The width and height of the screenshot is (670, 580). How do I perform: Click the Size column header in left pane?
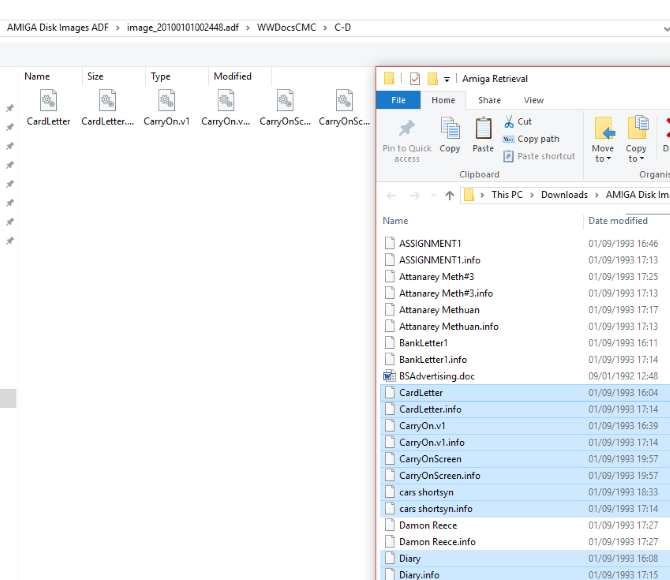[95, 76]
